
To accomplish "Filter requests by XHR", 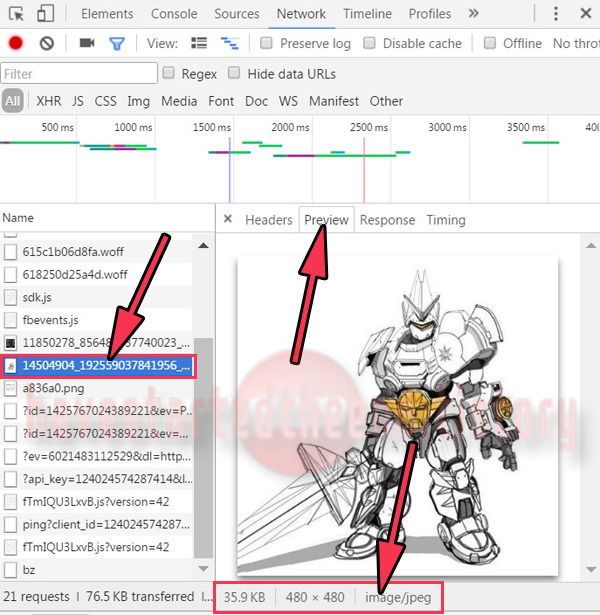I will pyautogui.click(x=49, y=101).
